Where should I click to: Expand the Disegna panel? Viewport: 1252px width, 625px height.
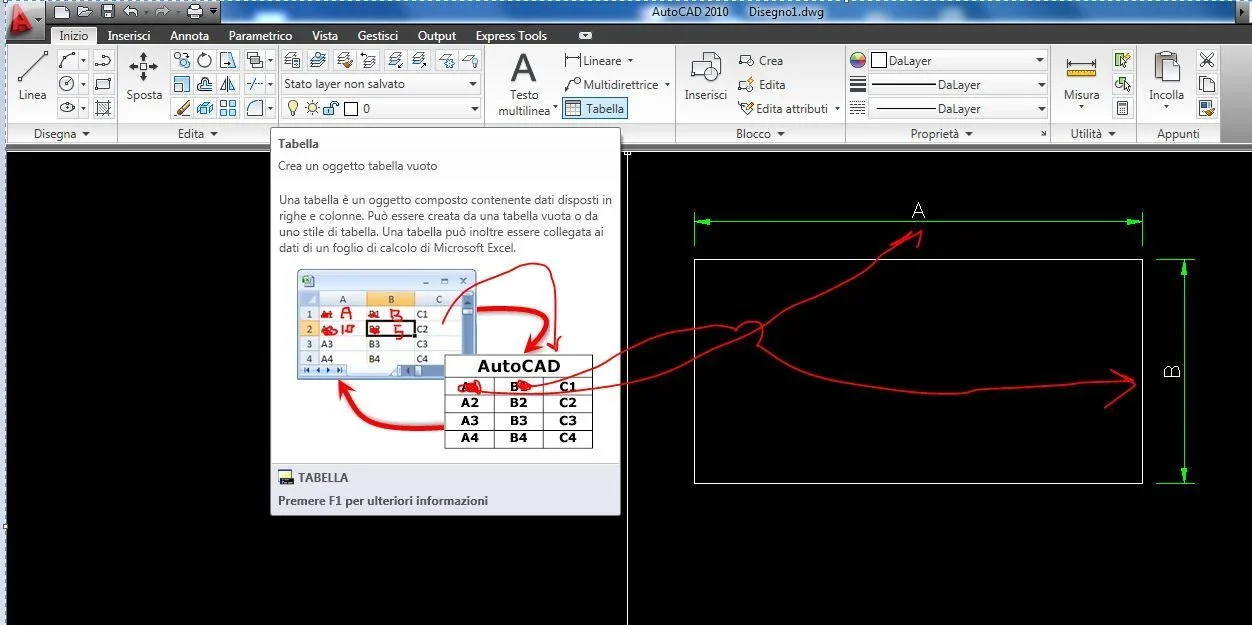(x=62, y=133)
